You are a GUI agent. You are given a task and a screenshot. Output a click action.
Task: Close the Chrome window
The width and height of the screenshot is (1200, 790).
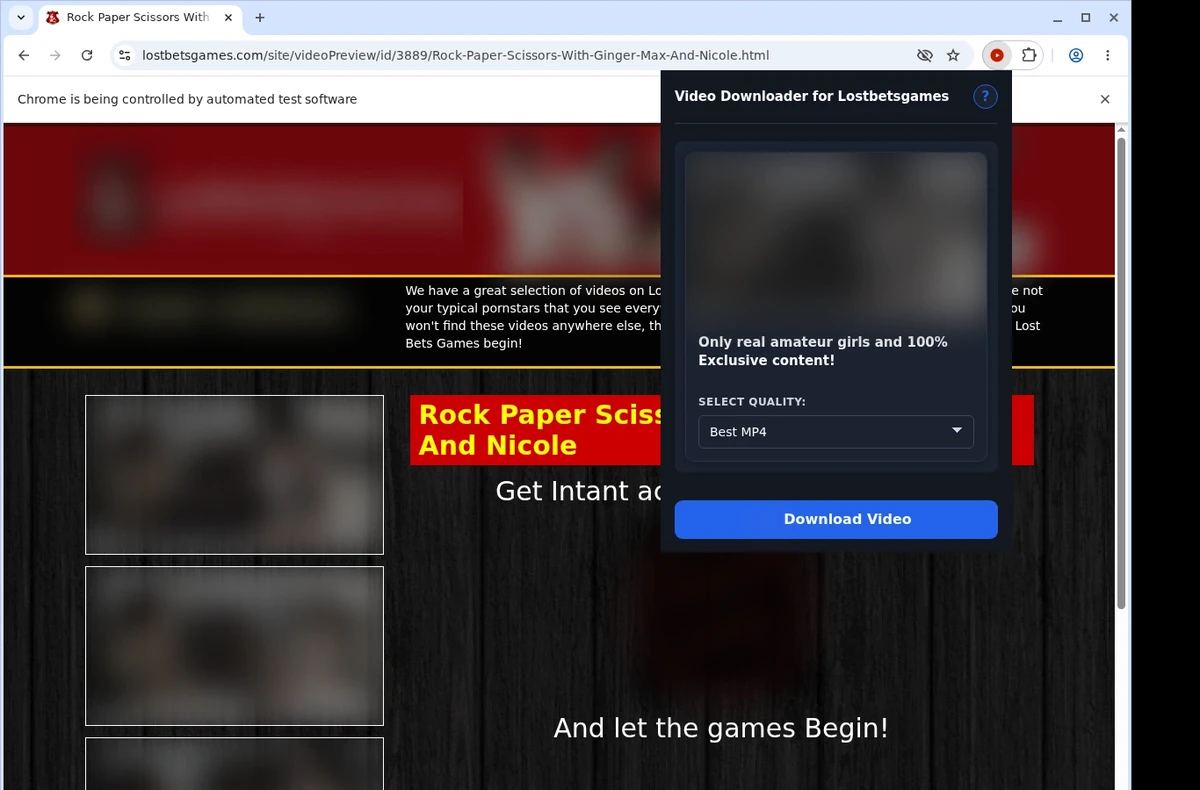click(x=1113, y=17)
